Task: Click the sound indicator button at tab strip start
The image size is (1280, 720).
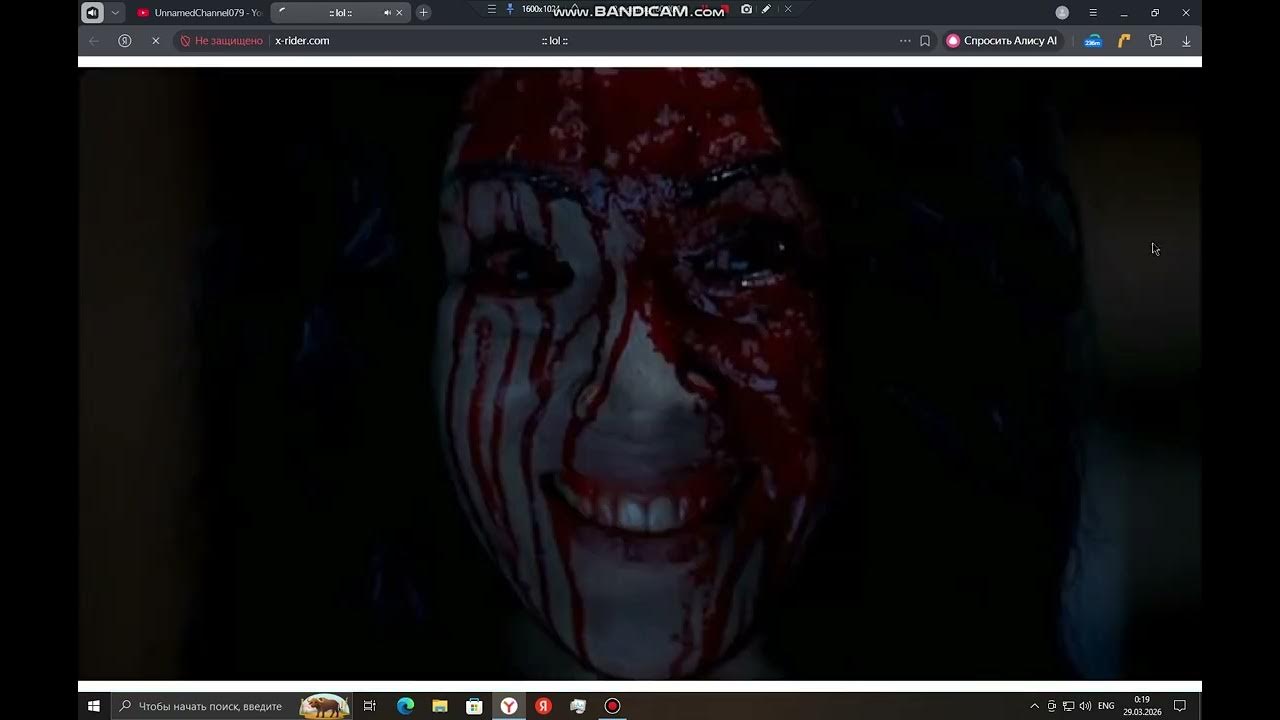Action: pyautogui.click(x=92, y=13)
